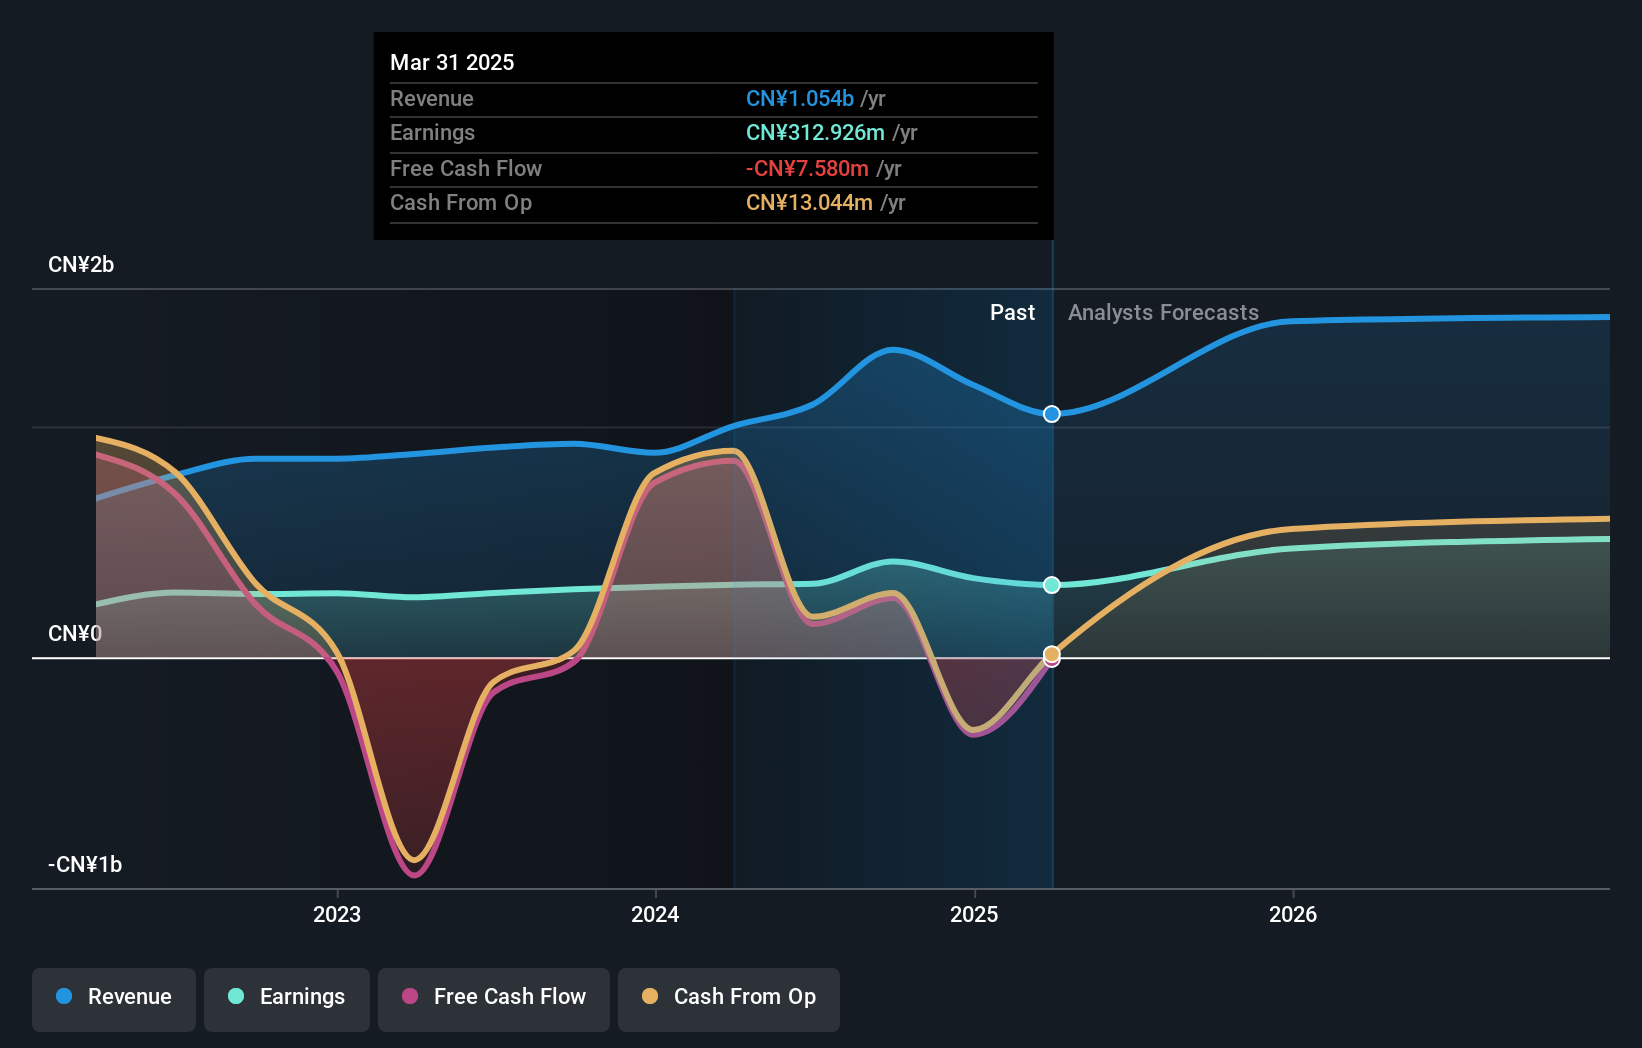Click the 2026 x-axis label
Screen dimensions: 1642x1048
[1293, 914]
